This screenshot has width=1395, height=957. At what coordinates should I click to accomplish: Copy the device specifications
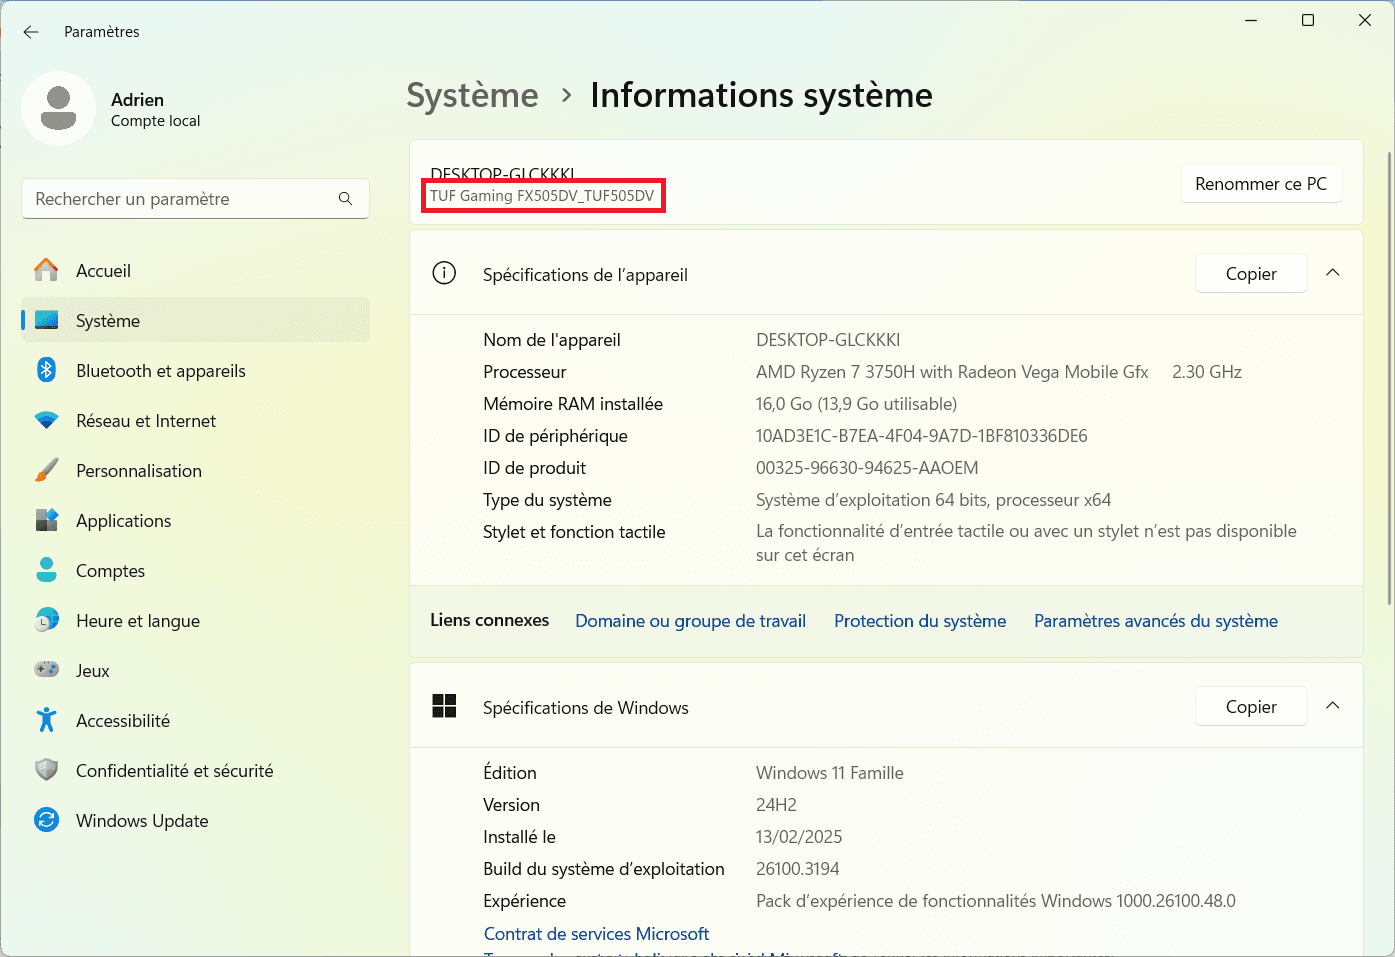1251,274
